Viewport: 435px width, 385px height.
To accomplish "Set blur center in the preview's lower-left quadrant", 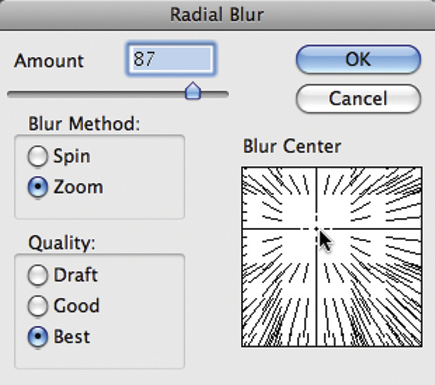I will 279,288.
